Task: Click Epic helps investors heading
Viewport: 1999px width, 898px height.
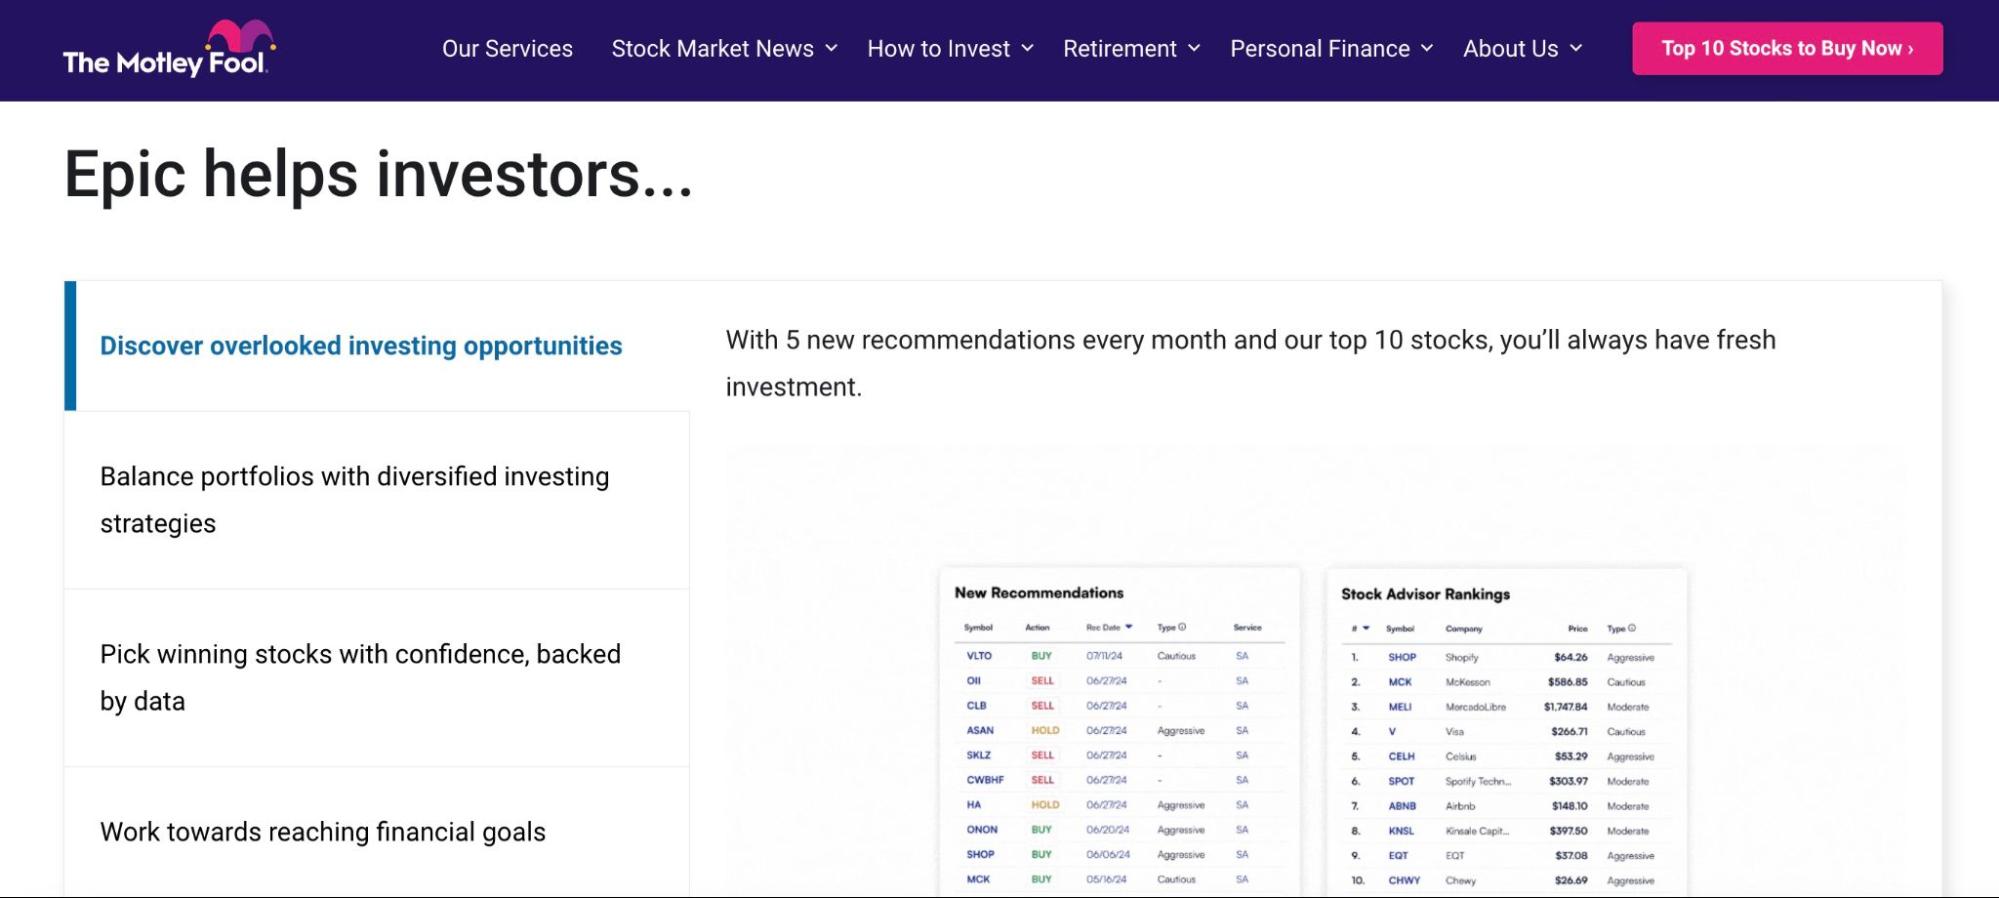Action: tap(378, 175)
